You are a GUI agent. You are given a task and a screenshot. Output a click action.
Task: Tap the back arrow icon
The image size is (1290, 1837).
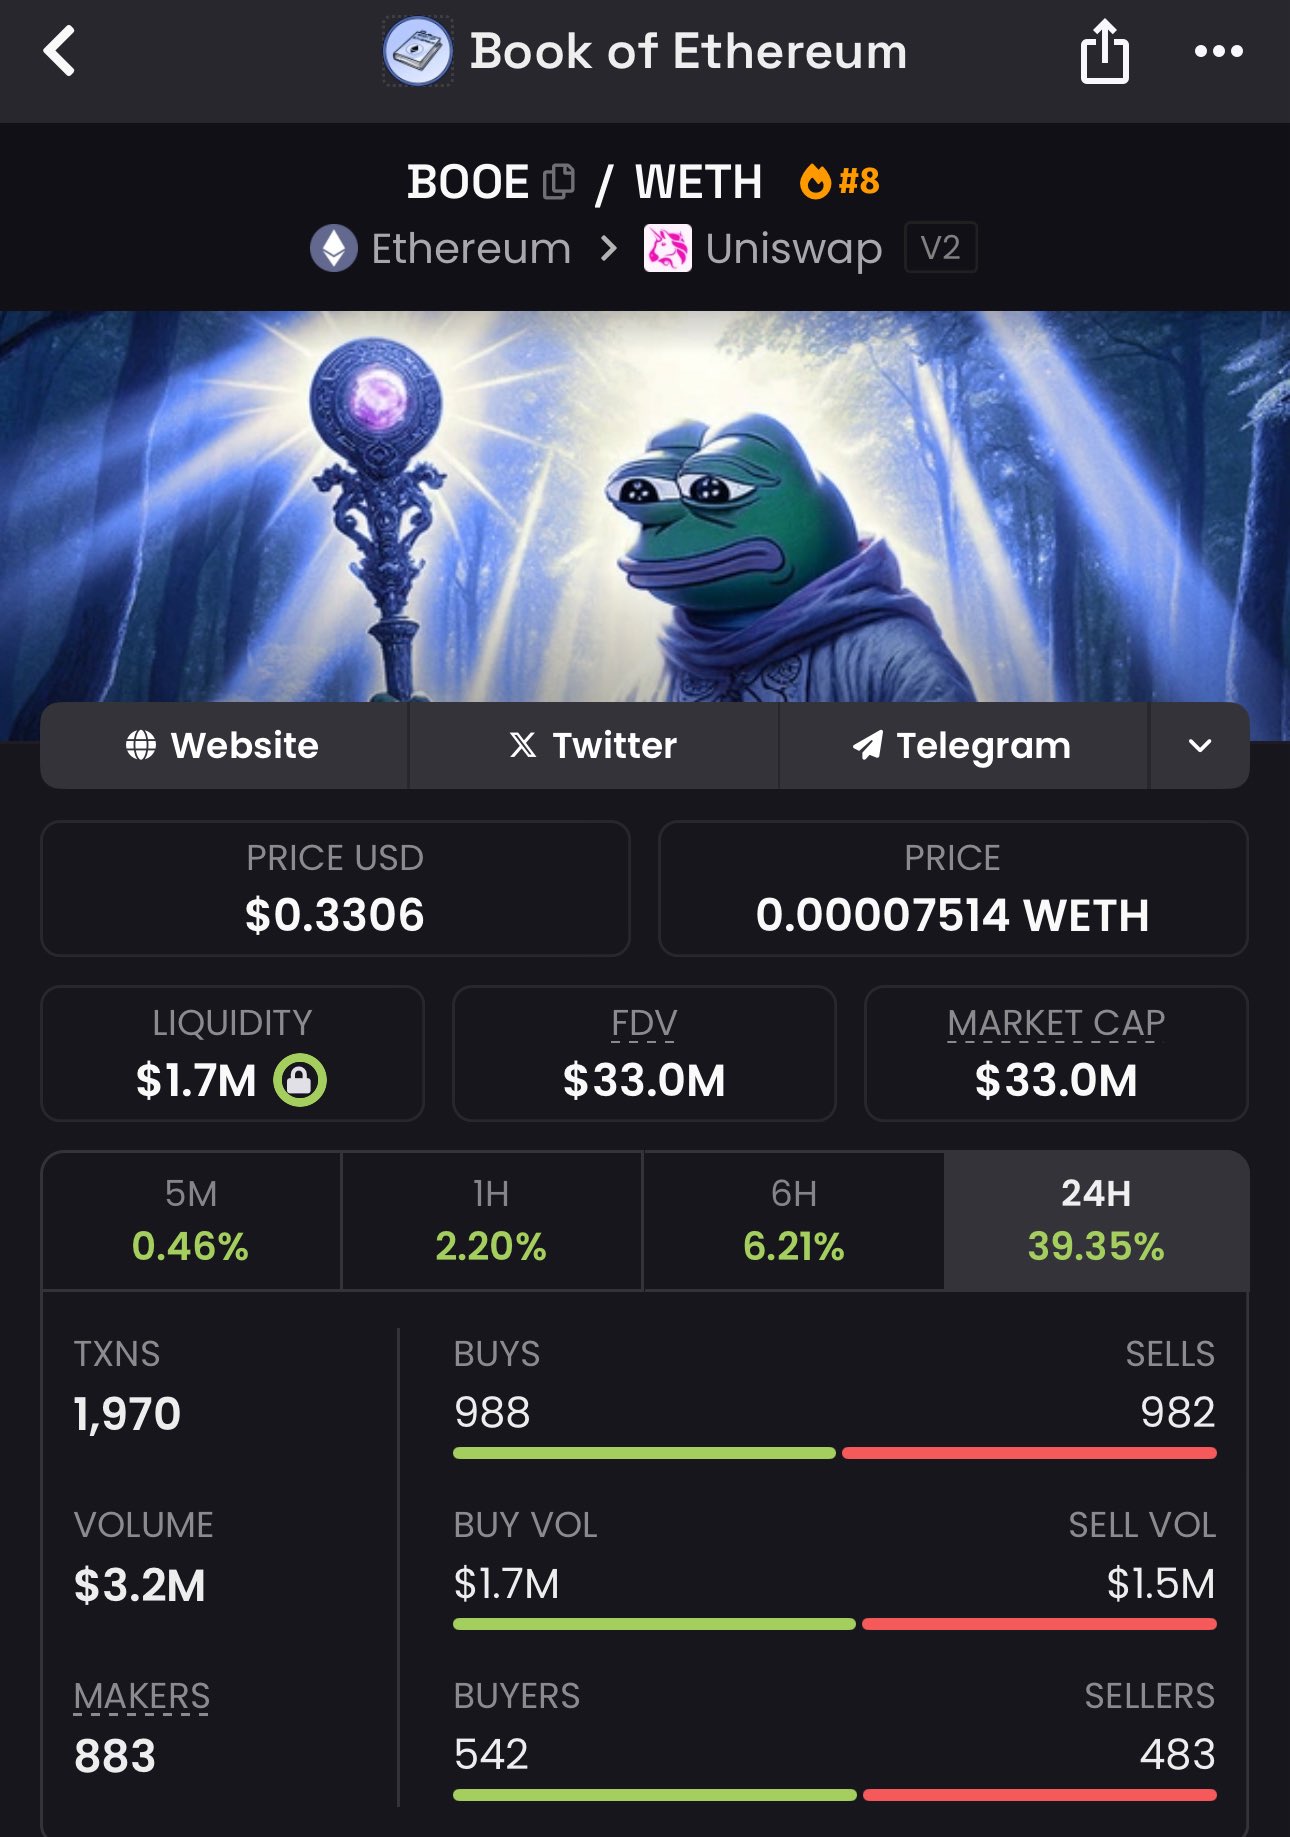click(60, 52)
